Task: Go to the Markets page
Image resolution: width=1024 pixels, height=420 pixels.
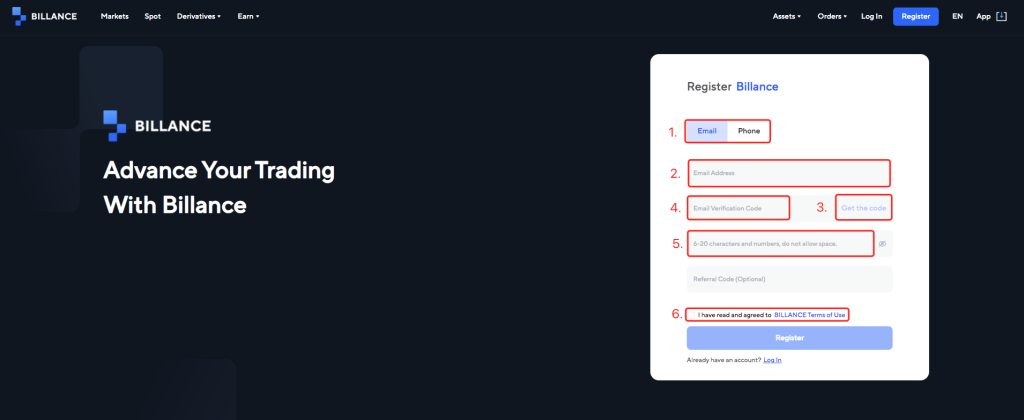Action: pos(115,17)
